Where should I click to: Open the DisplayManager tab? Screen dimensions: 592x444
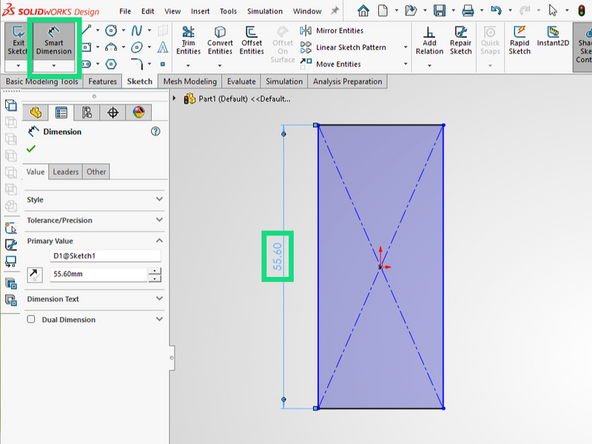point(139,113)
